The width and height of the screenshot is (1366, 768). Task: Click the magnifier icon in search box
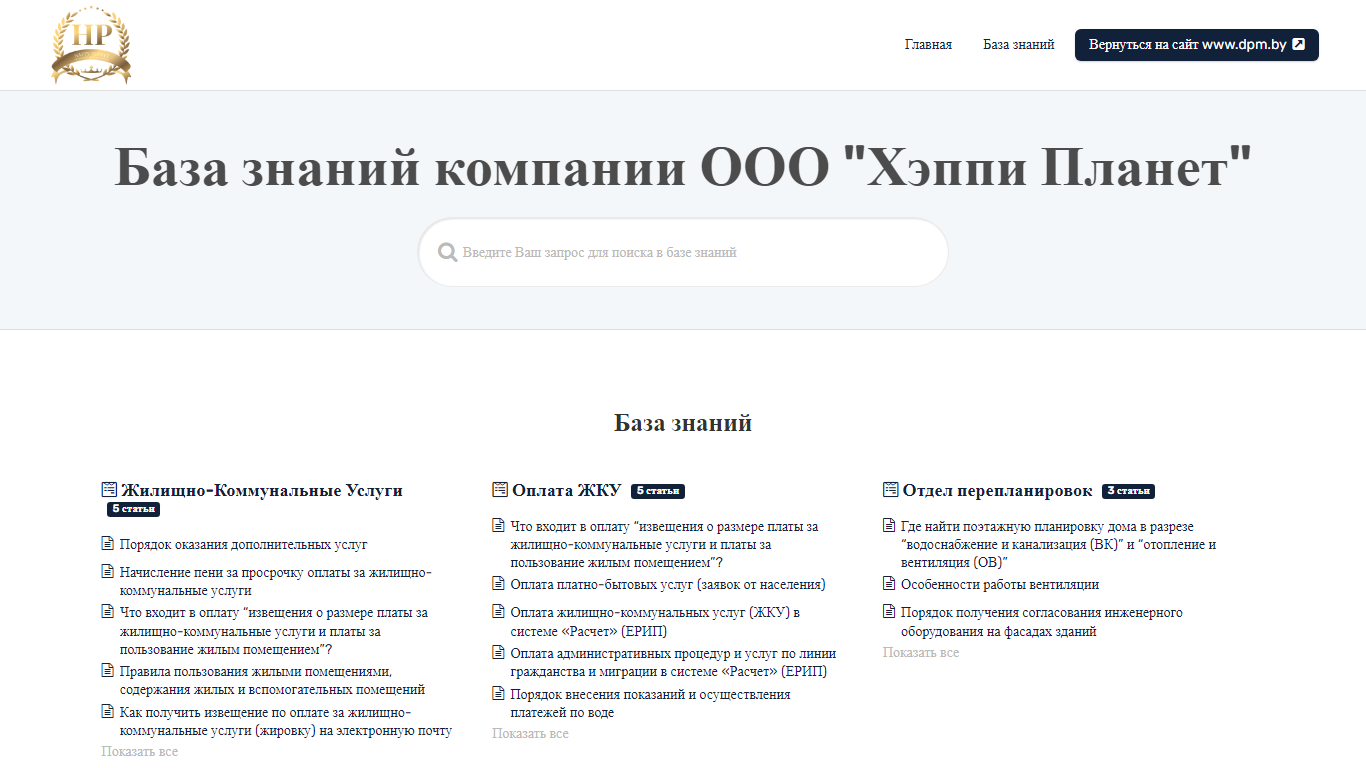tap(448, 252)
